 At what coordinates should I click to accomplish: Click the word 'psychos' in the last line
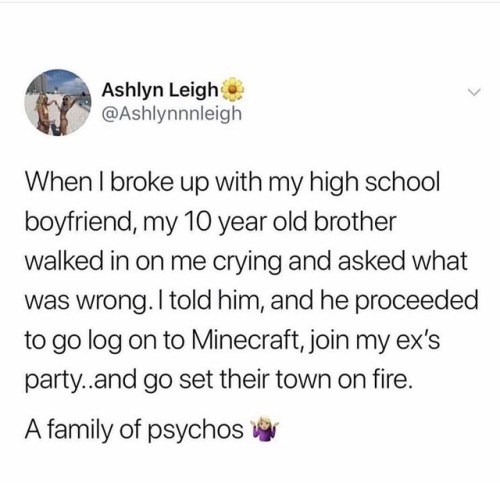point(196,431)
